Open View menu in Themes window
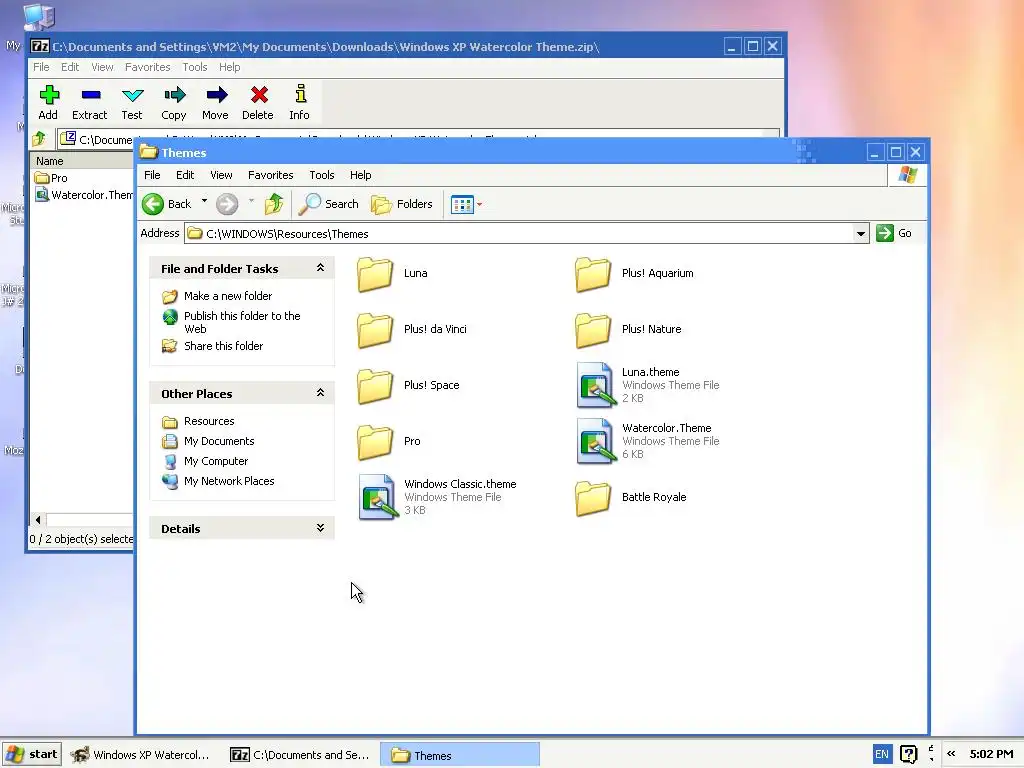This screenshot has width=1024, height=768. [221, 175]
